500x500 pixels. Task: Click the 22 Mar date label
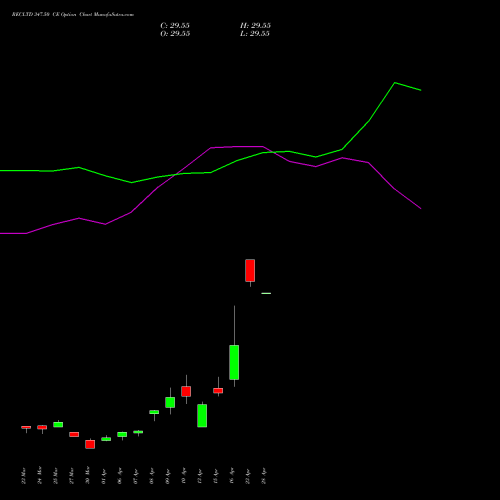point(23,476)
